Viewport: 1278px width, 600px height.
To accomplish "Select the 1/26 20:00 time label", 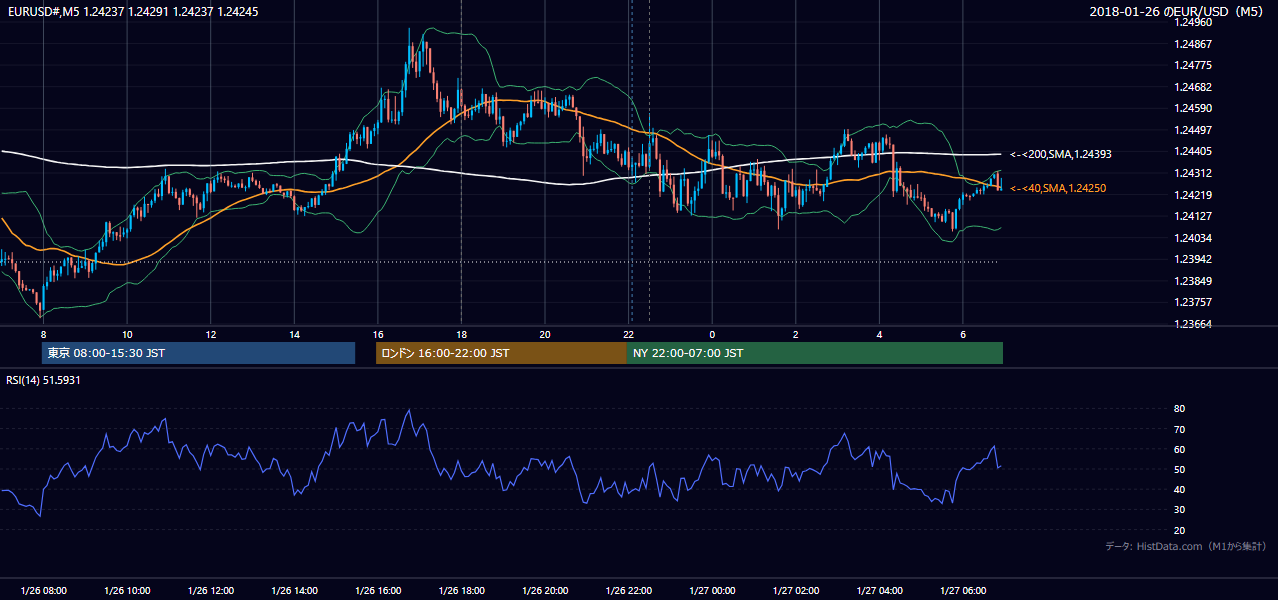I will (x=545, y=591).
